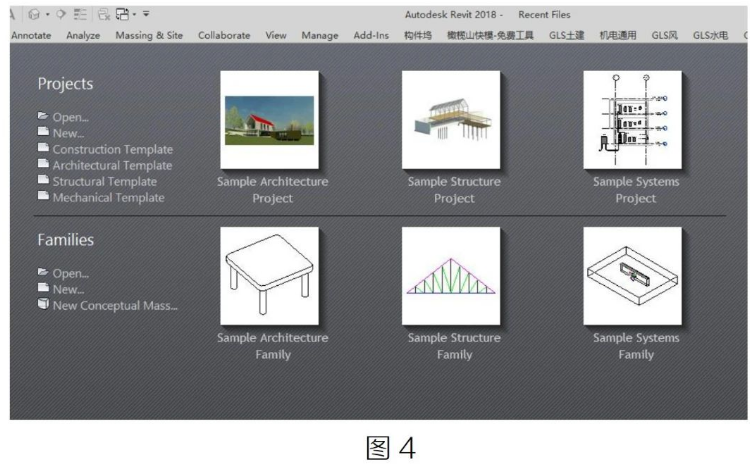Click the Sample Architecture Family caption
The width and height of the screenshot is (750, 473).
tap(273, 346)
